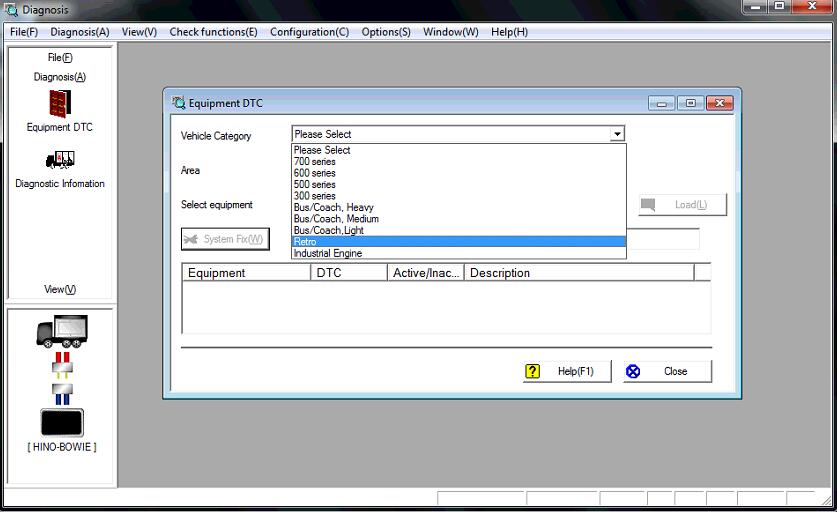
Task: Open the Window(W) menu
Action: (x=451, y=32)
